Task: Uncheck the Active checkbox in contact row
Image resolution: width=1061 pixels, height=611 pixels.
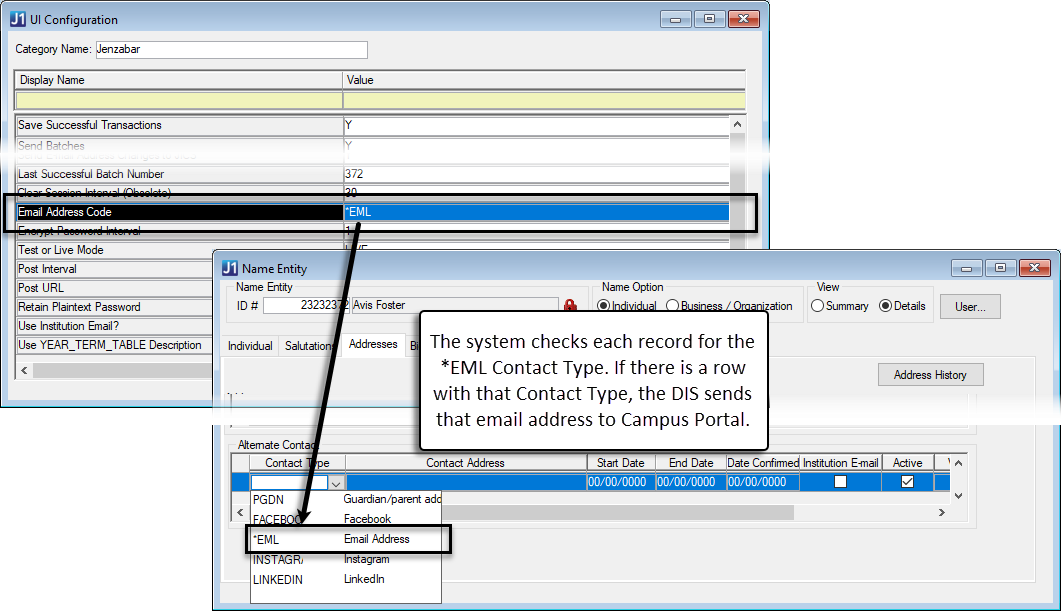Action: 907,482
